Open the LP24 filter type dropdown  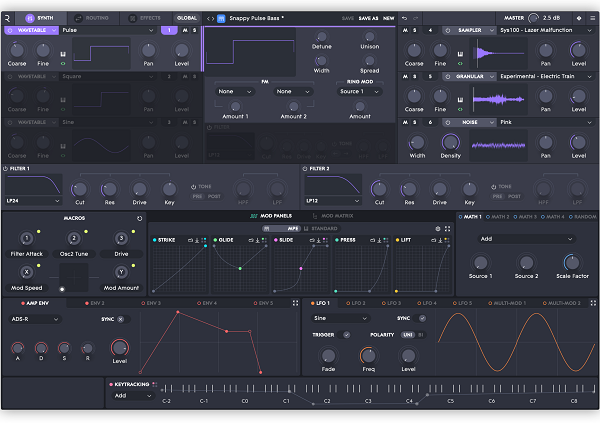click(x=33, y=201)
